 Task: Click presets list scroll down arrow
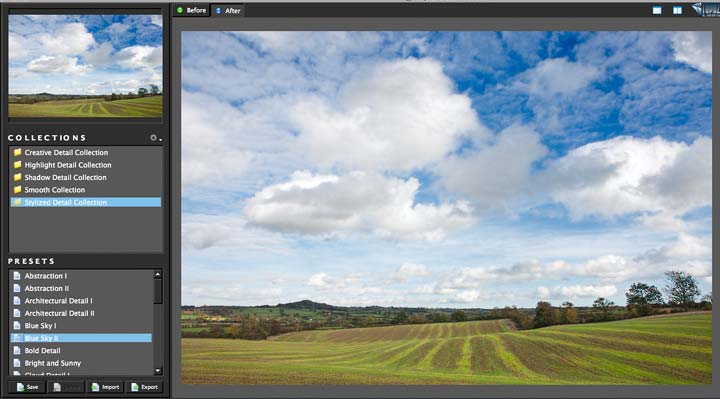[158, 371]
